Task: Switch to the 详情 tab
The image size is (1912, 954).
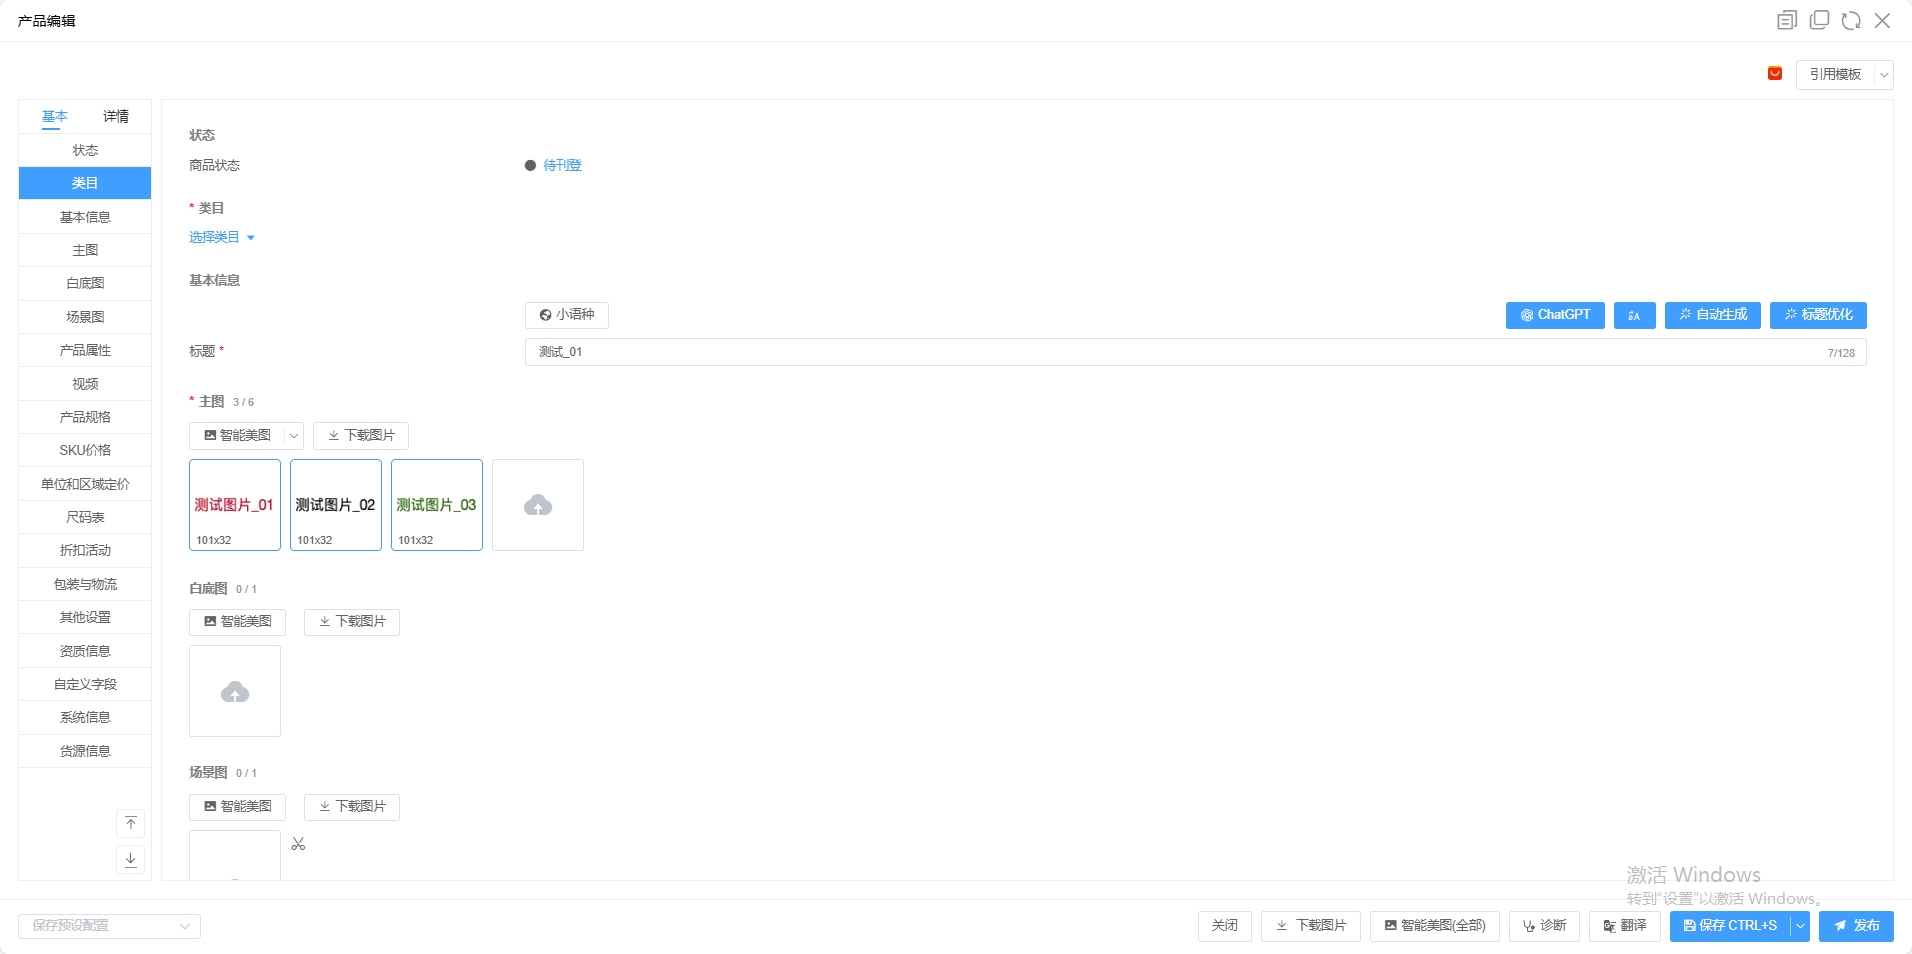Action: point(116,116)
